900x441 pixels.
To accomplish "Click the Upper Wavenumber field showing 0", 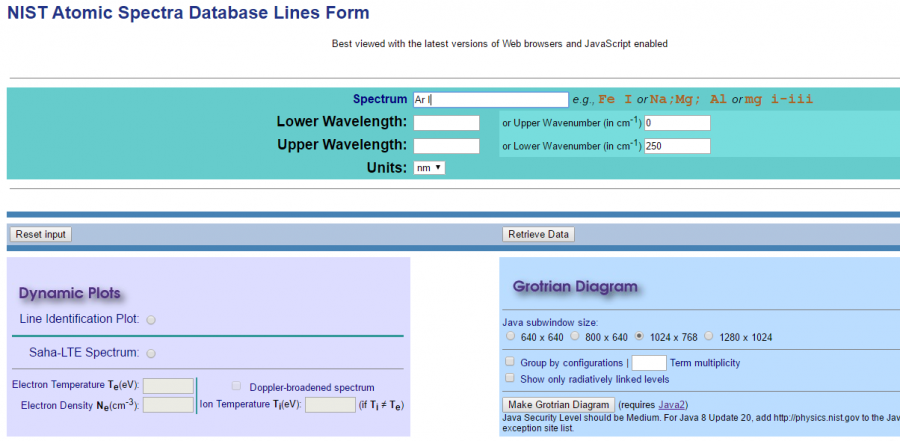I will pos(677,123).
